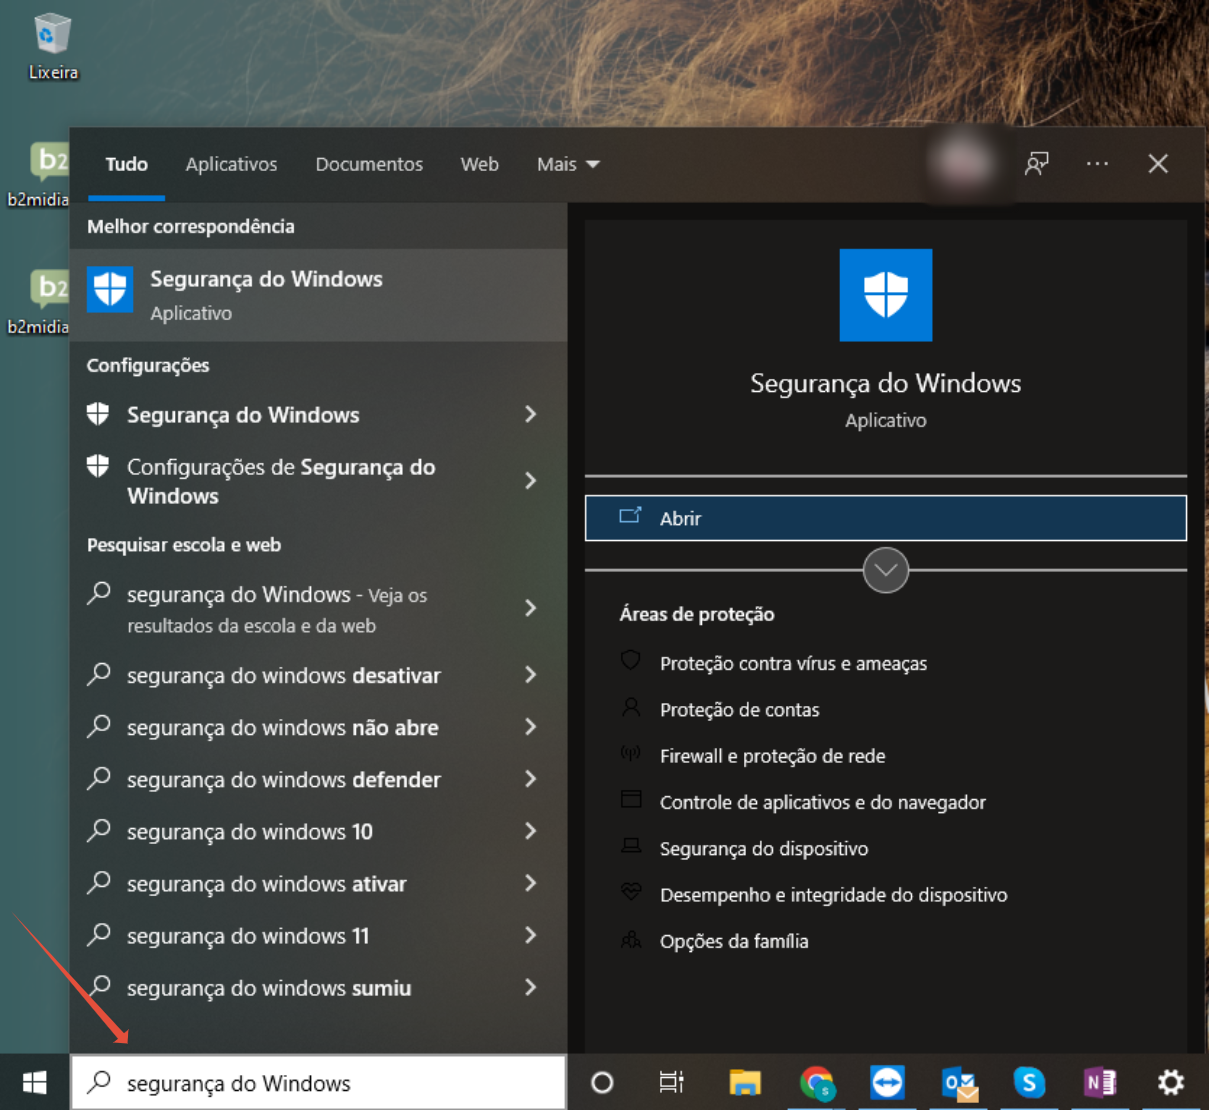Open Outlook from the taskbar

click(960, 1083)
